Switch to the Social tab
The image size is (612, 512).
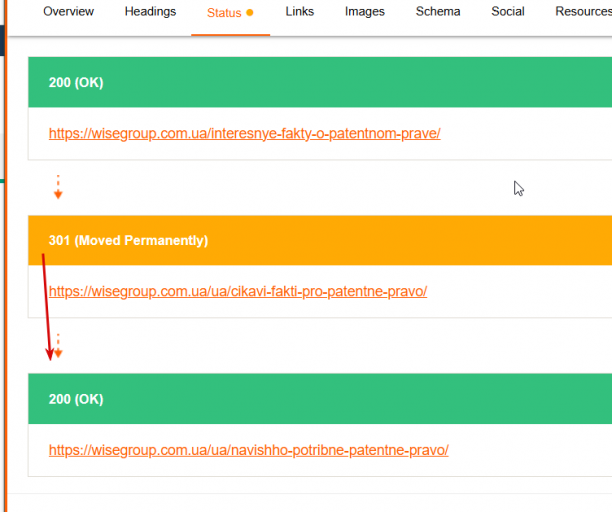point(508,12)
